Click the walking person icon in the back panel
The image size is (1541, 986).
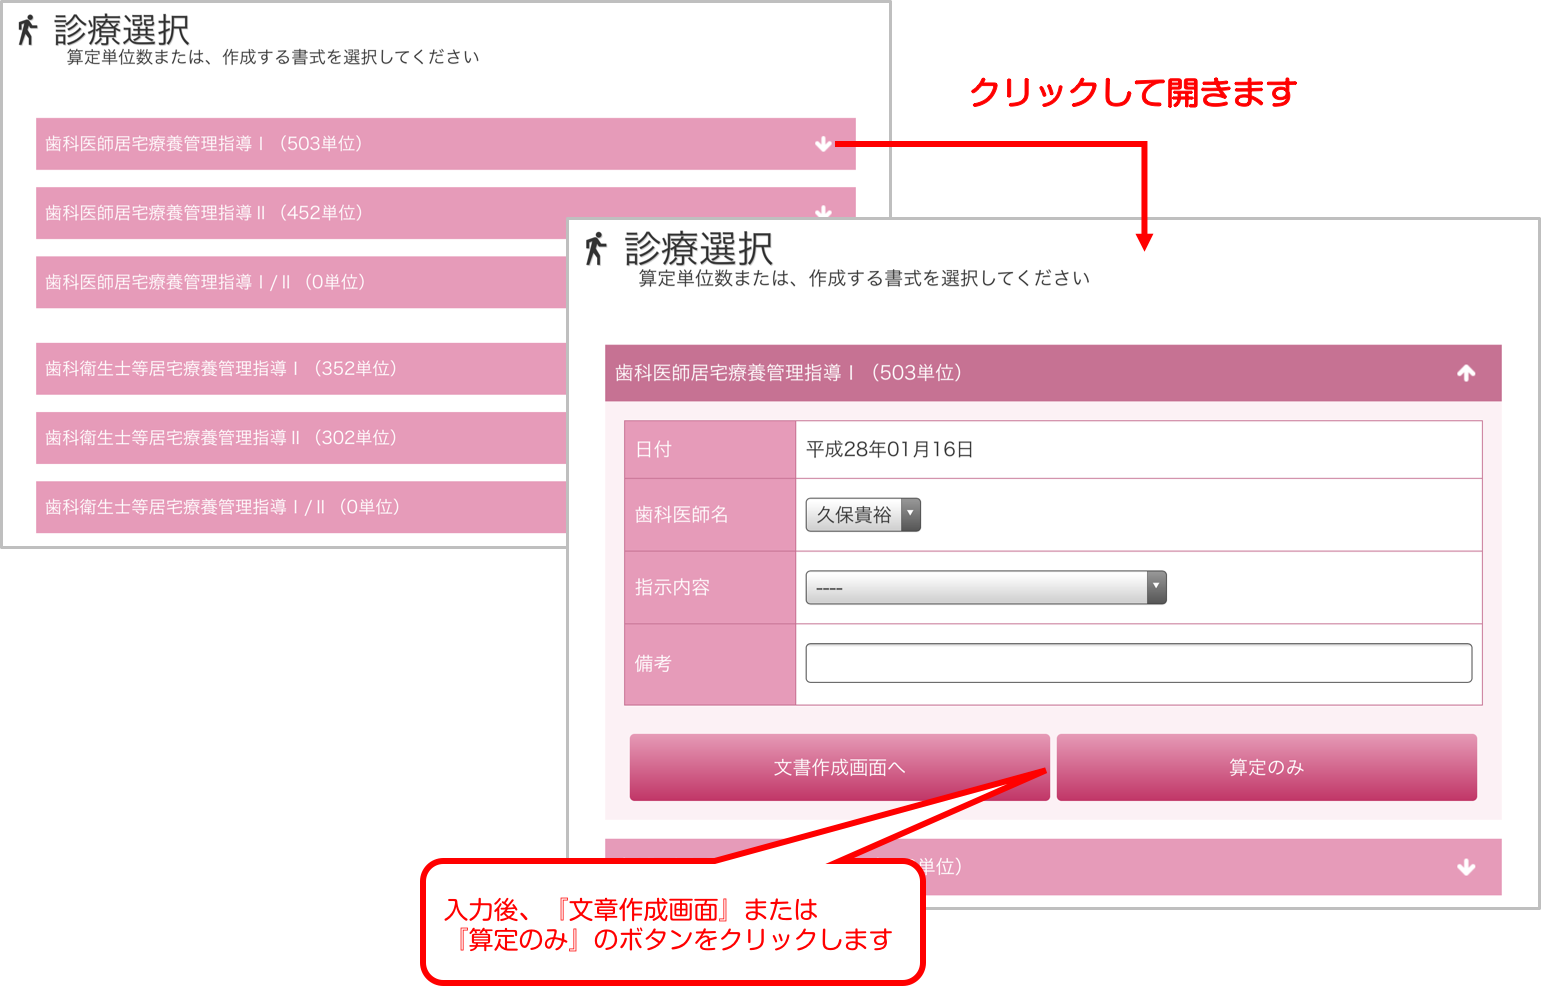tap(28, 31)
